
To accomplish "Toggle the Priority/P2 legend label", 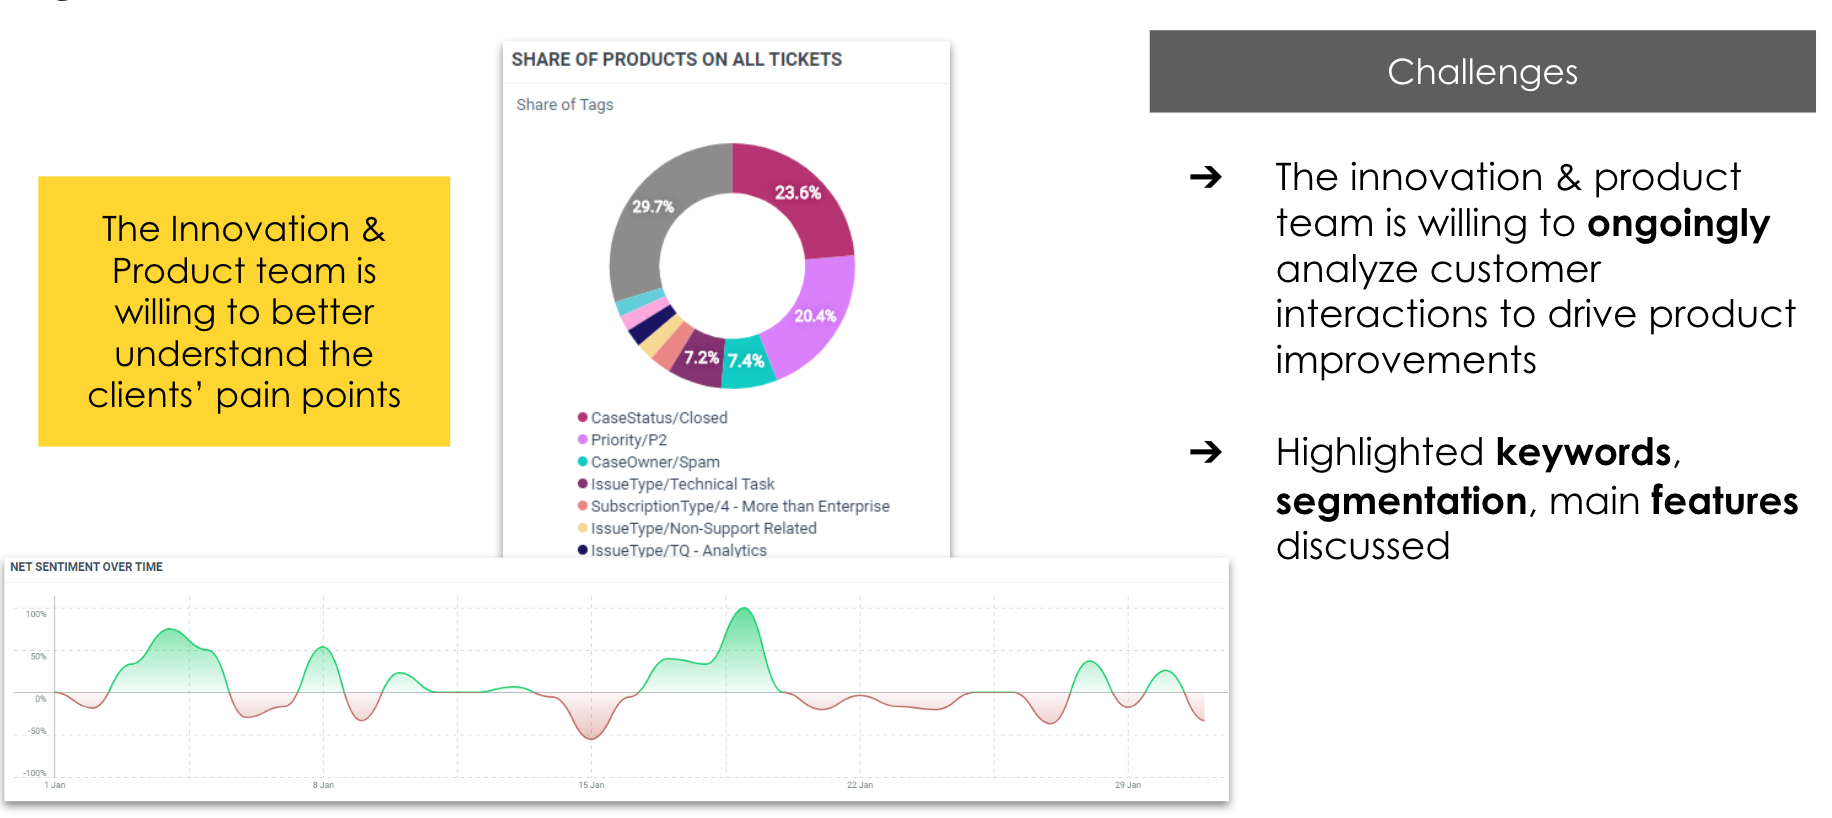I will click(x=629, y=440).
